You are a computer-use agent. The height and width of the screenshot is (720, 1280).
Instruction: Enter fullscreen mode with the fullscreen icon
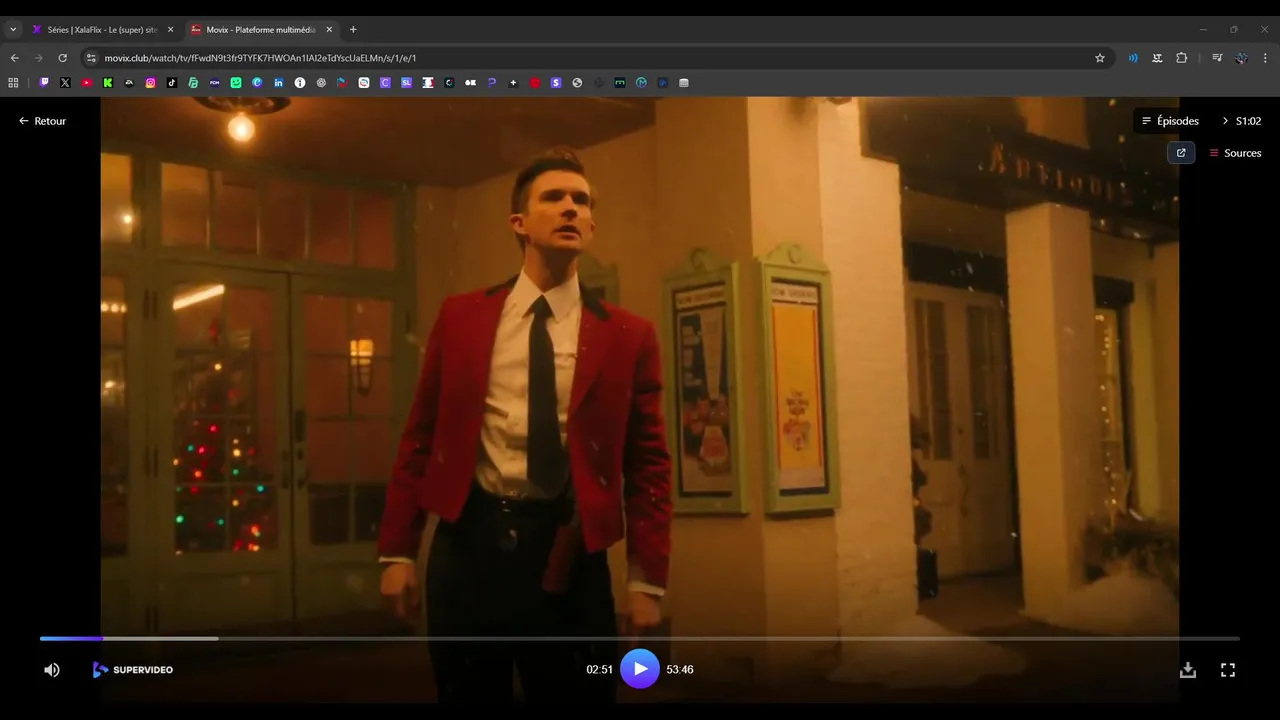tap(1228, 670)
